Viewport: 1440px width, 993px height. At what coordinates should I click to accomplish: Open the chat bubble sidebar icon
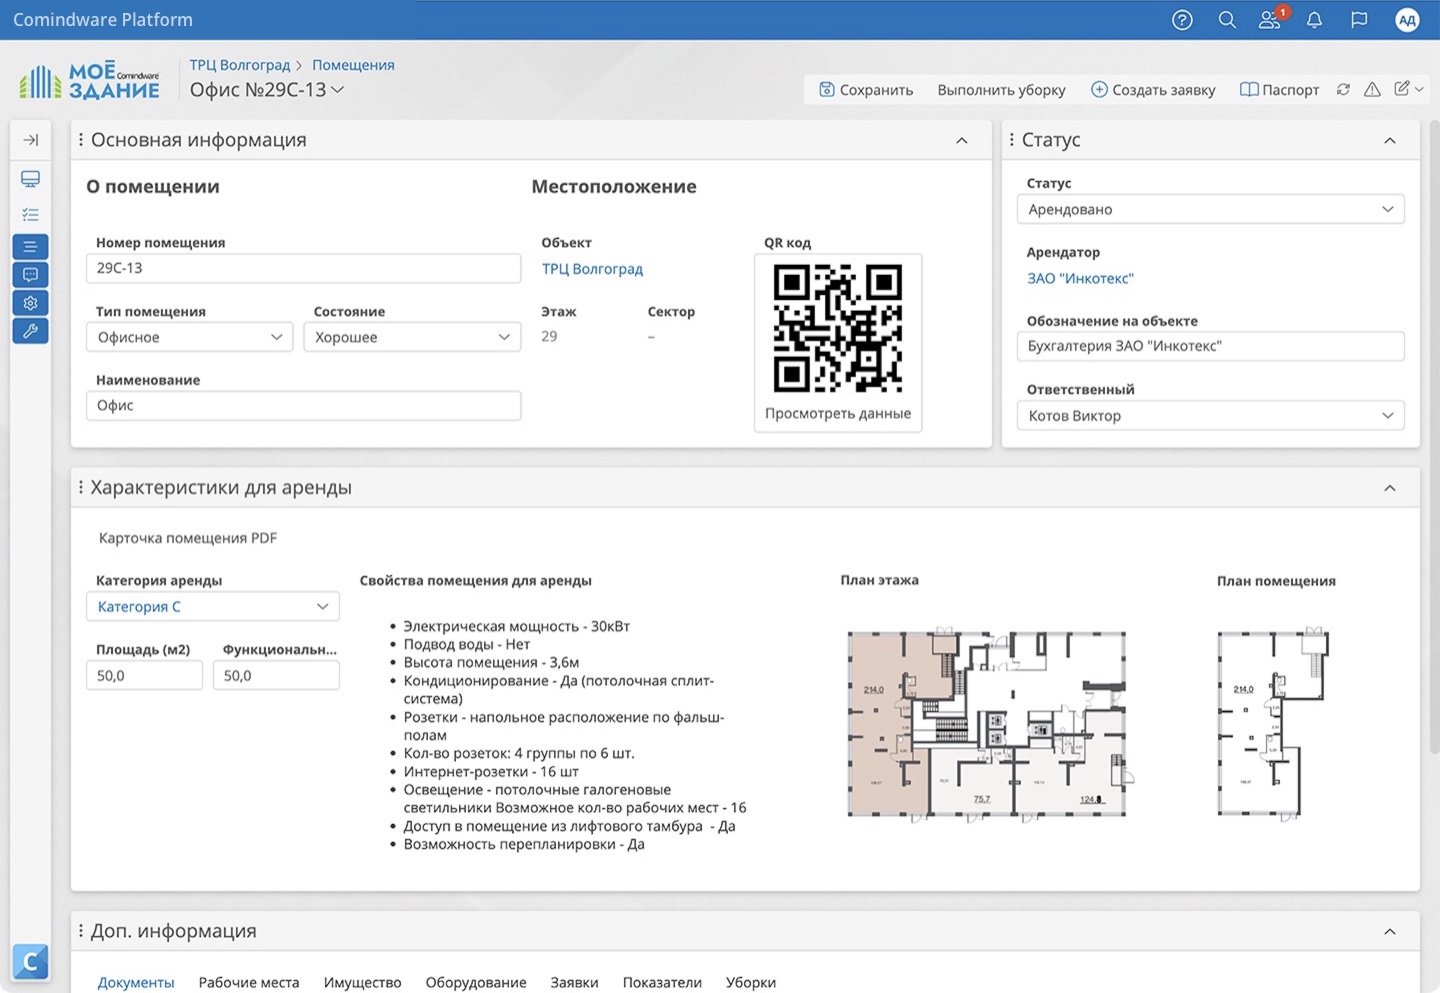tap(30, 274)
